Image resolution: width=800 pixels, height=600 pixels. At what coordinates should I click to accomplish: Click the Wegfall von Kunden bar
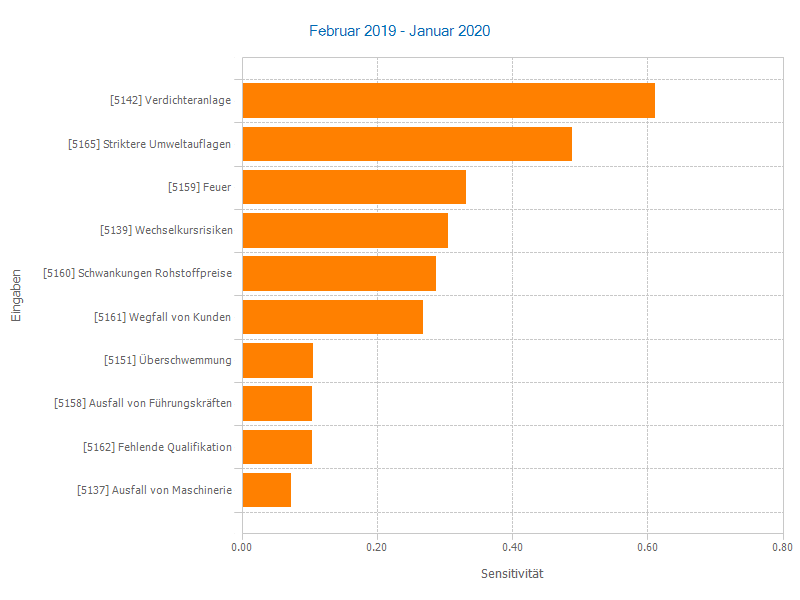pyautogui.click(x=332, y=317)
